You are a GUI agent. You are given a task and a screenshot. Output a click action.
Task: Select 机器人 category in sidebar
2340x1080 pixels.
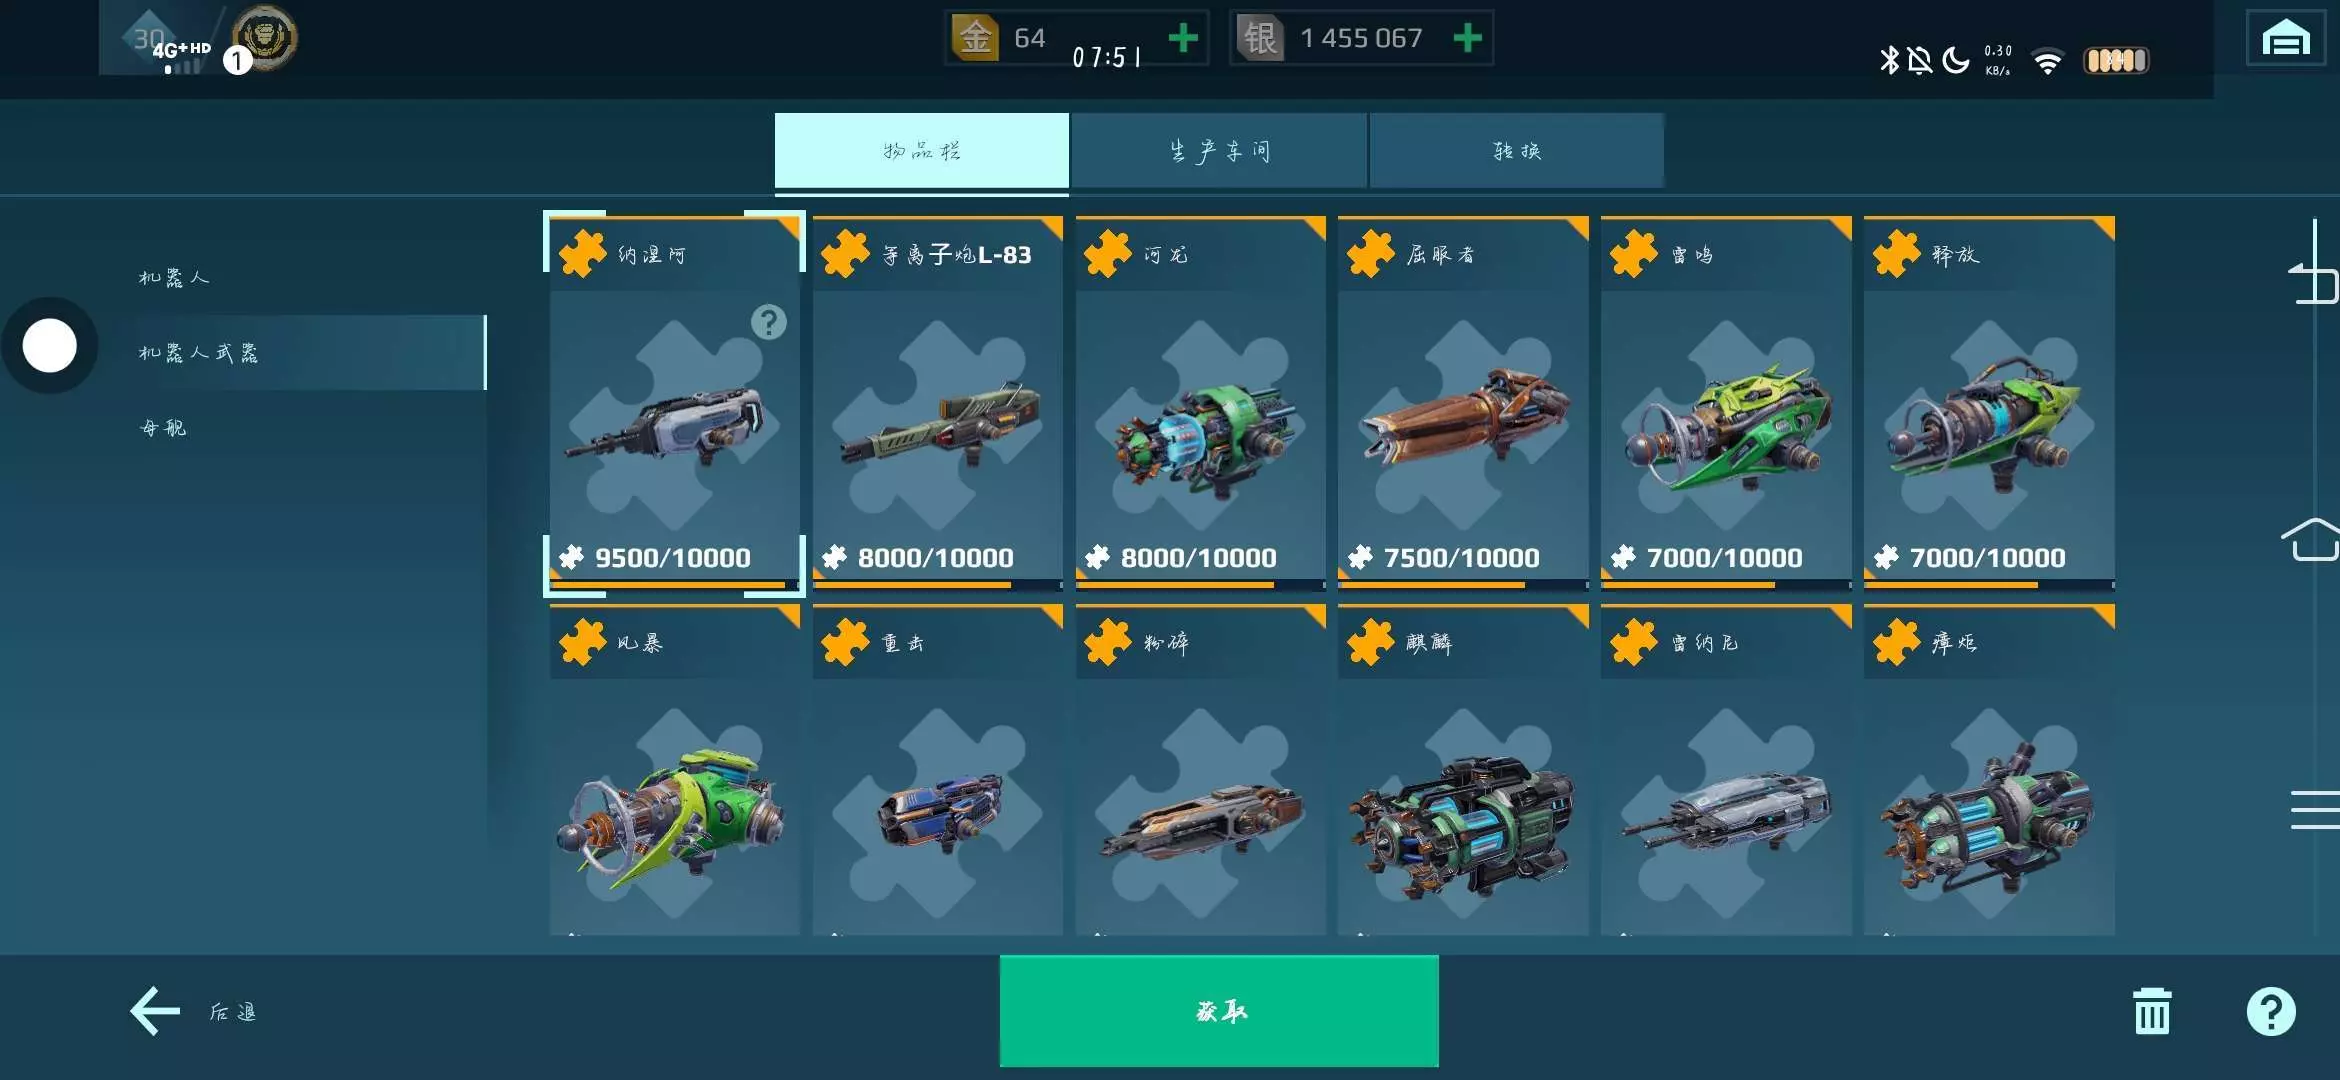pyautogui.click(x=173, y=277)
